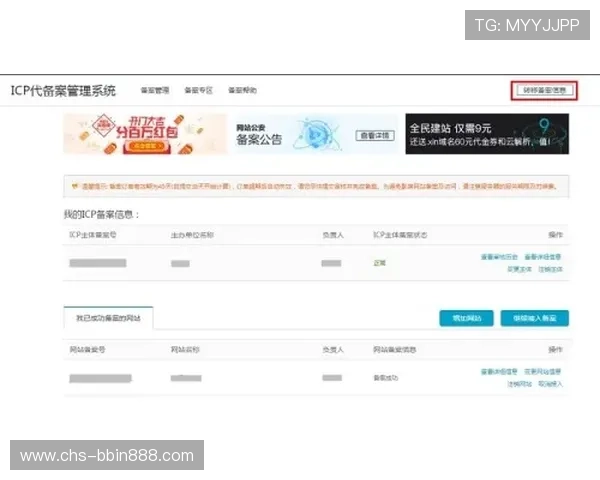Click the horn icon in the notice bar
The height and width of the screenshot is (480, 600).
(x=75, y=186)
